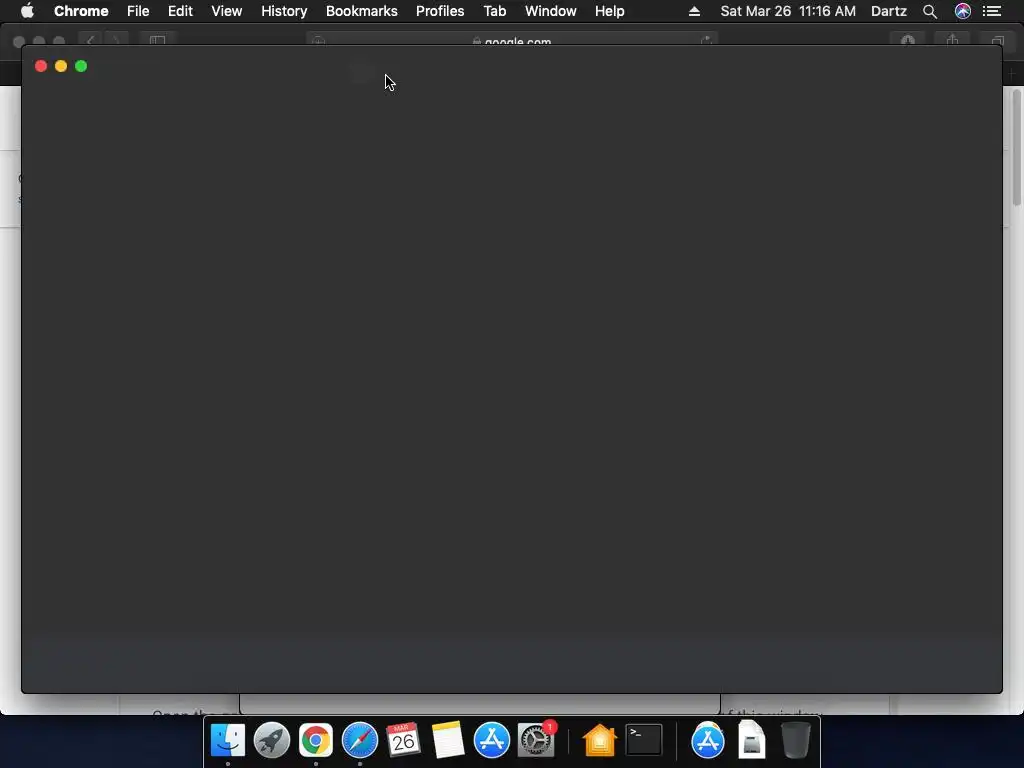Click the date and time in menu bar
1024x768 pixels.
click(788, 11)
